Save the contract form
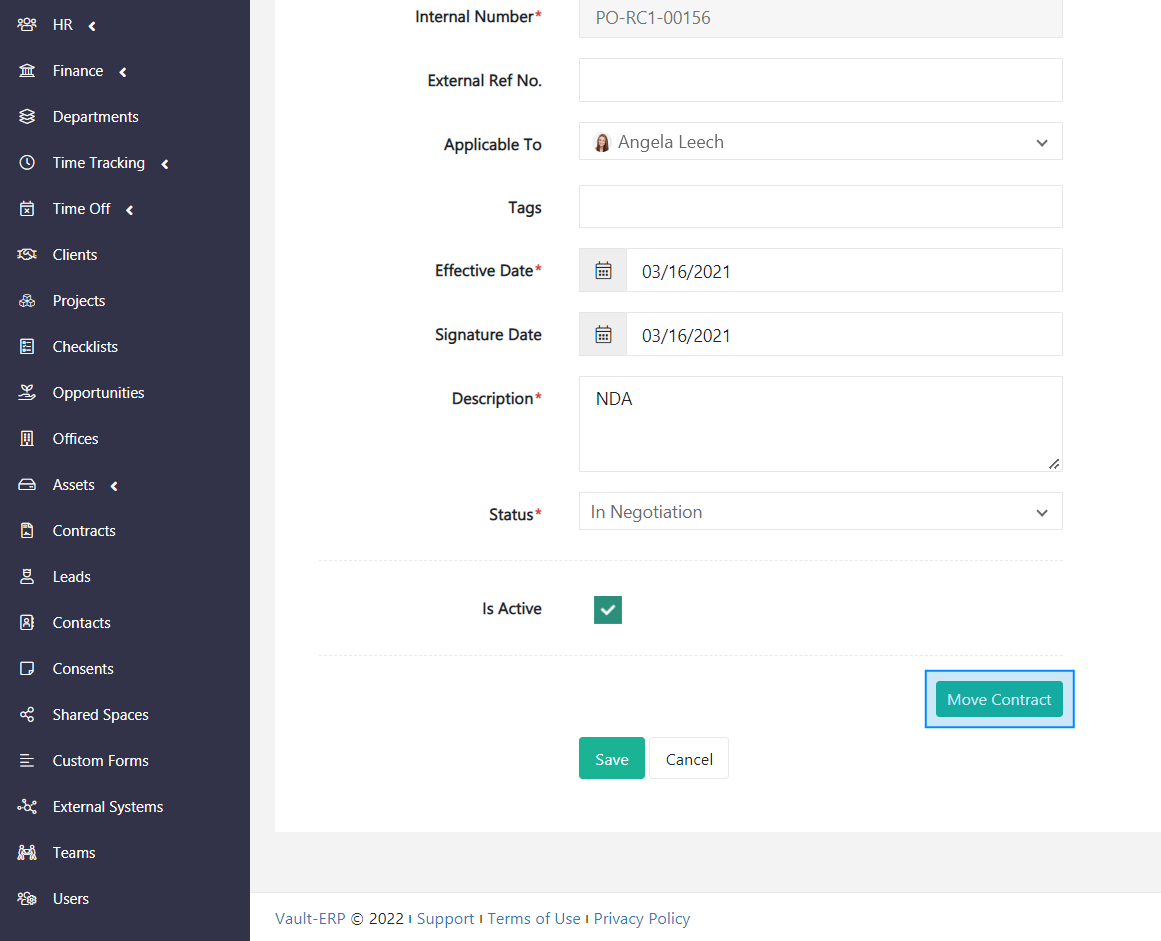Screen dimensions: 1161x941 [x=611, y=759]
